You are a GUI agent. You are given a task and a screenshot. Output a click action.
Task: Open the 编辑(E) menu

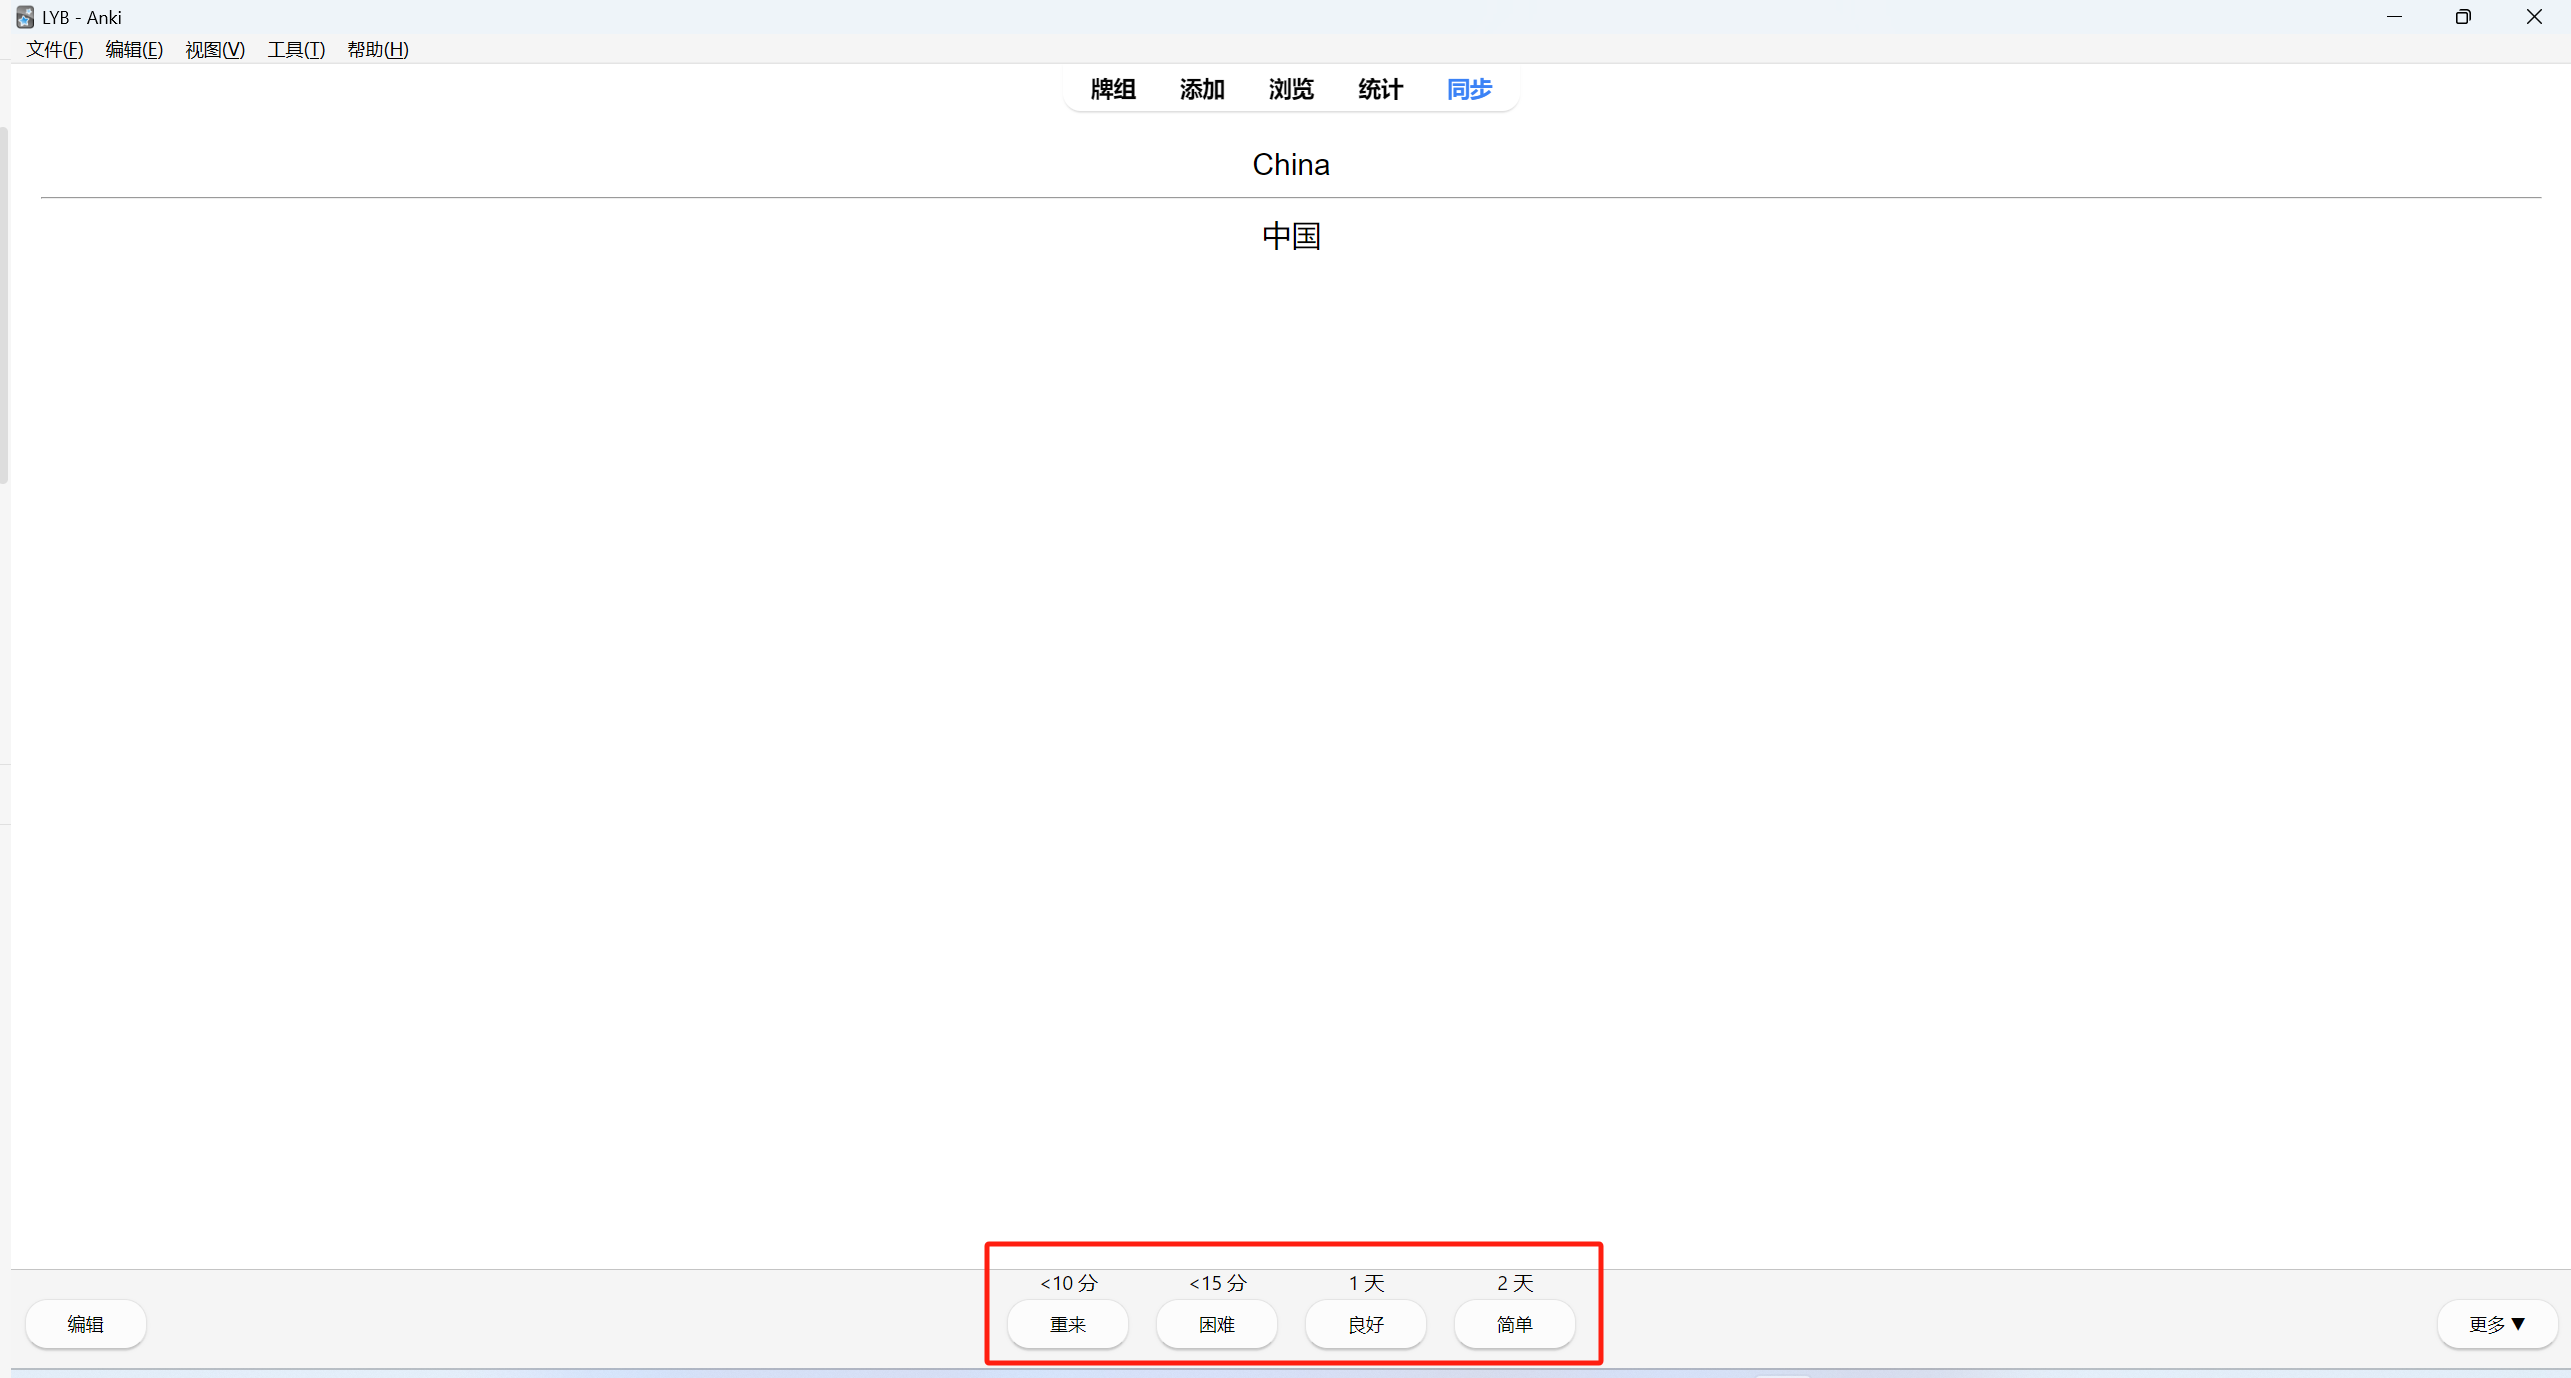click(x=134, y=49)
